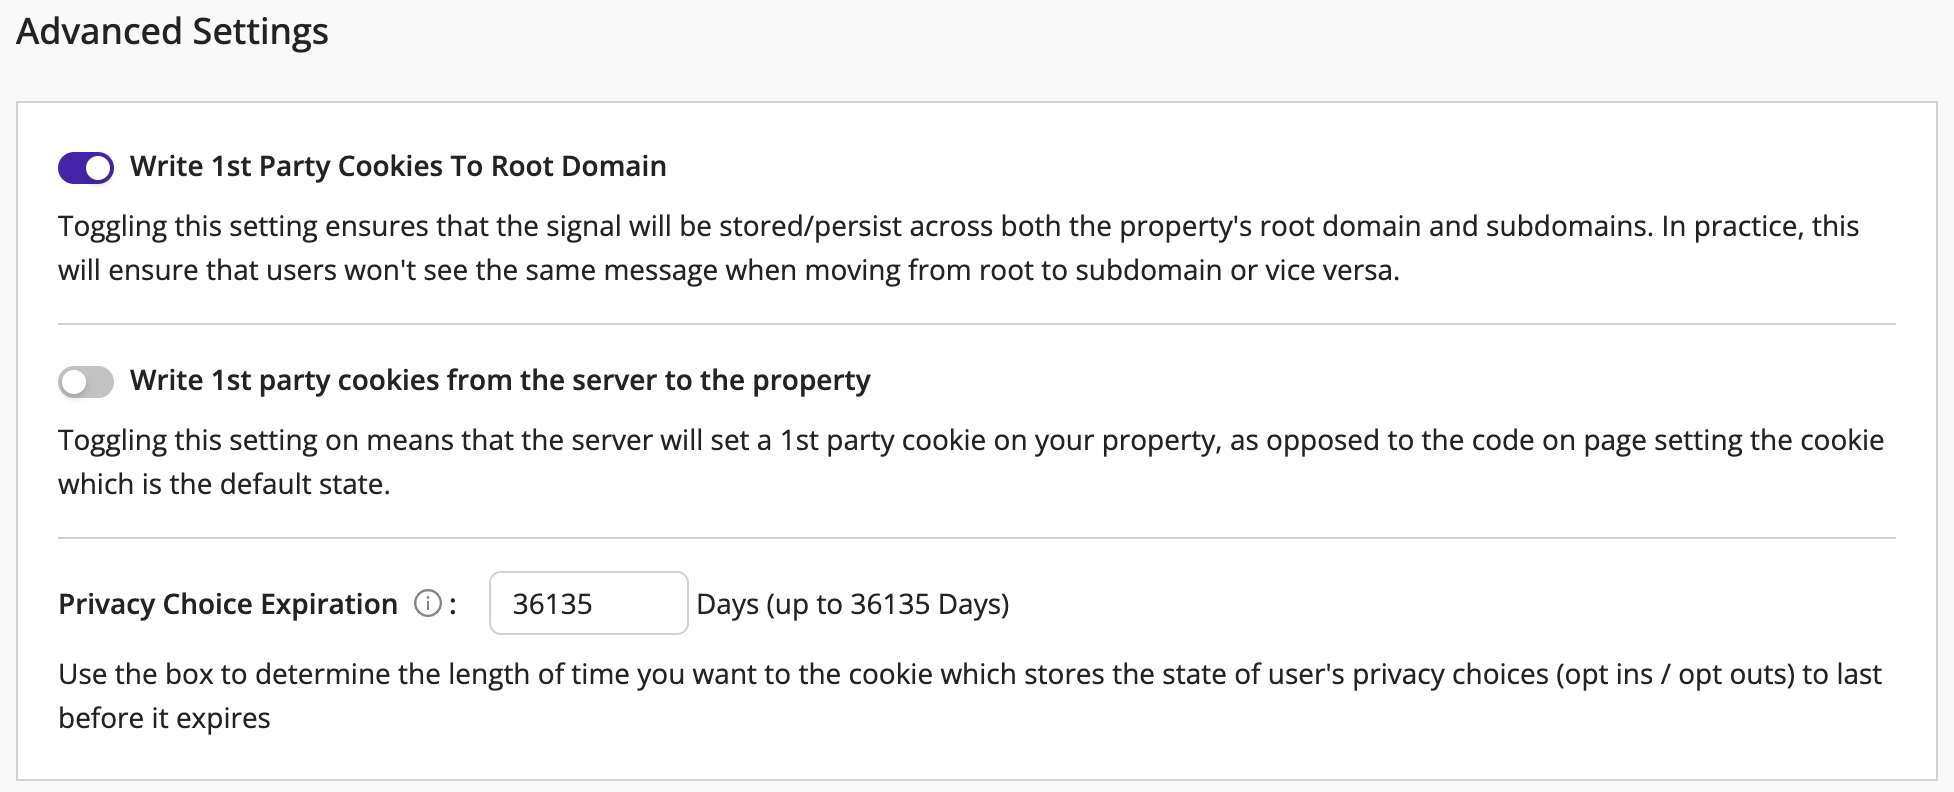Click the text 'before it expires'
1954x792 pixels.
coord(164,718)
